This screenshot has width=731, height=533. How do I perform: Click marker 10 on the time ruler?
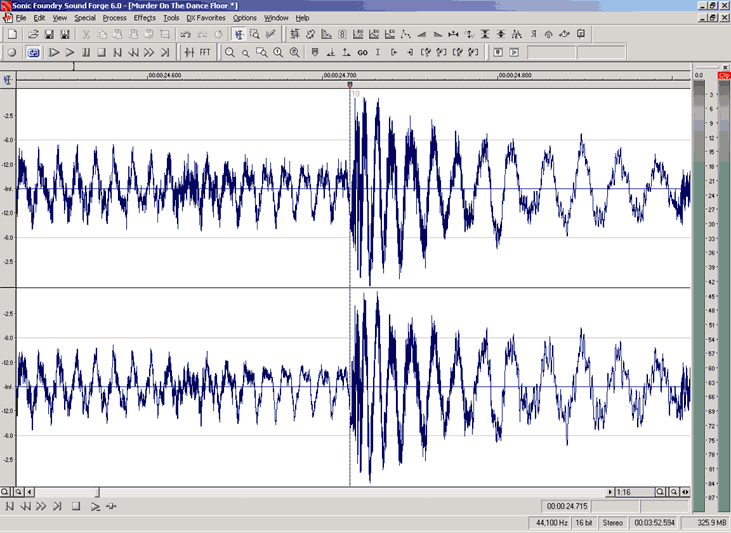350,84
